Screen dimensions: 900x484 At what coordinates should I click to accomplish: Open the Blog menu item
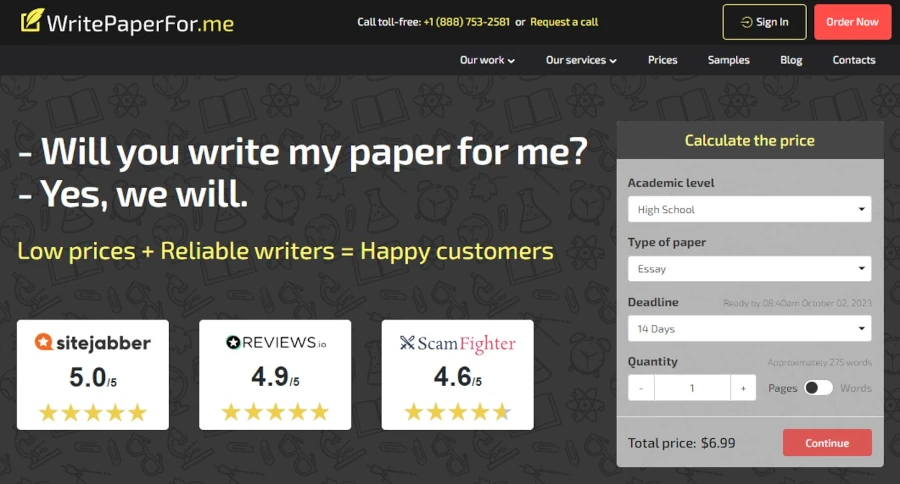(x=791, y=60)
